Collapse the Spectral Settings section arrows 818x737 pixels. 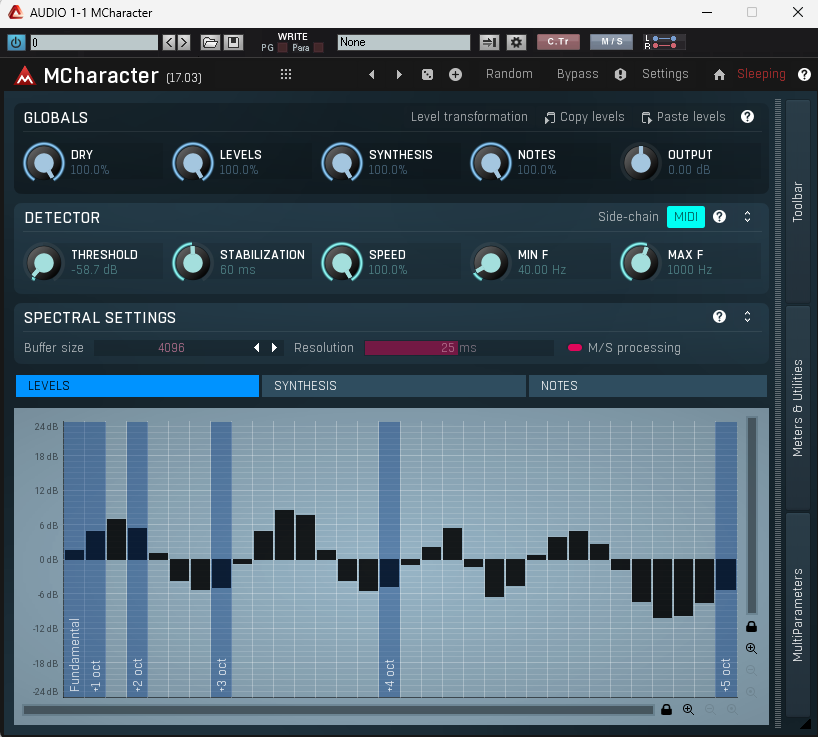point(747,317)
